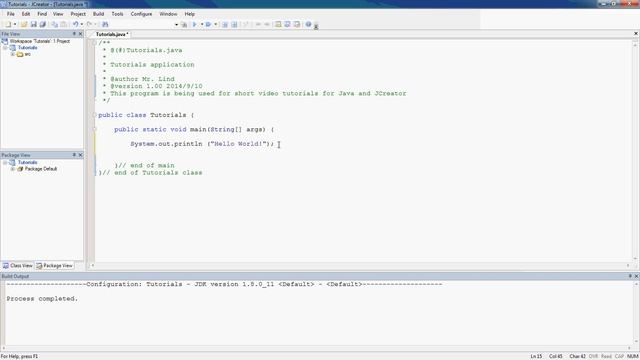Open the Run Project dropdown arrow
Viewport: 640px width, 360px height.
202,24
